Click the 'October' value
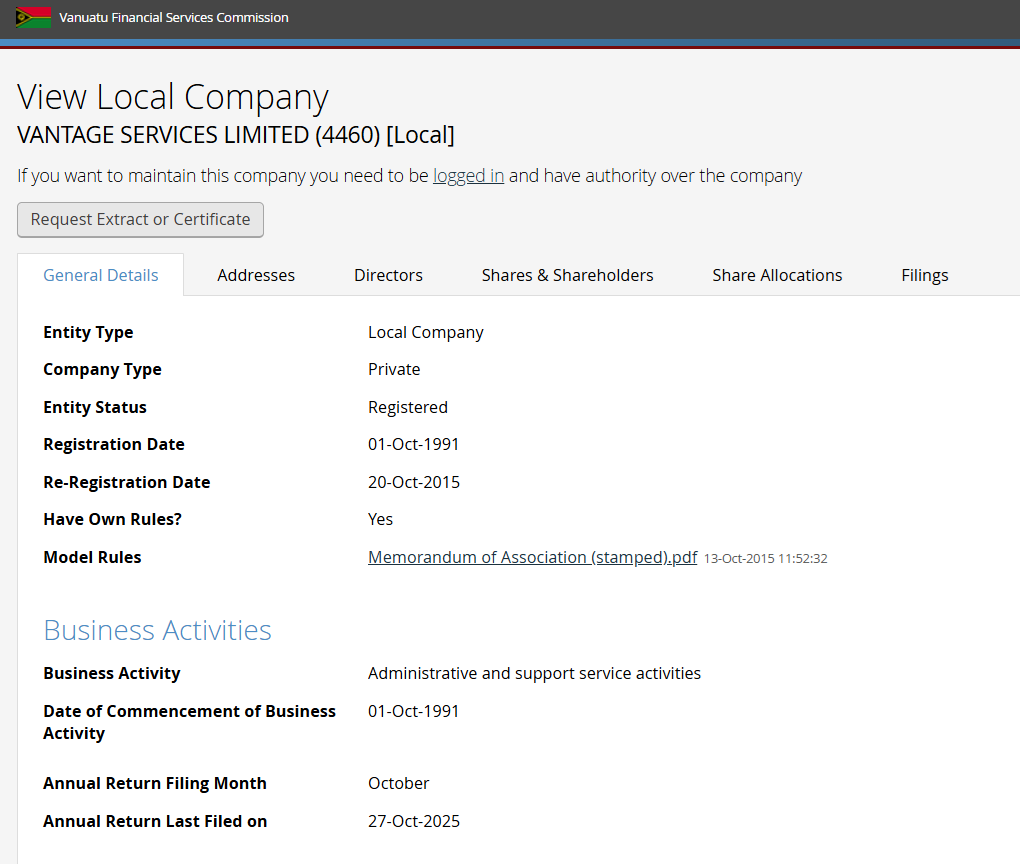 399,783
